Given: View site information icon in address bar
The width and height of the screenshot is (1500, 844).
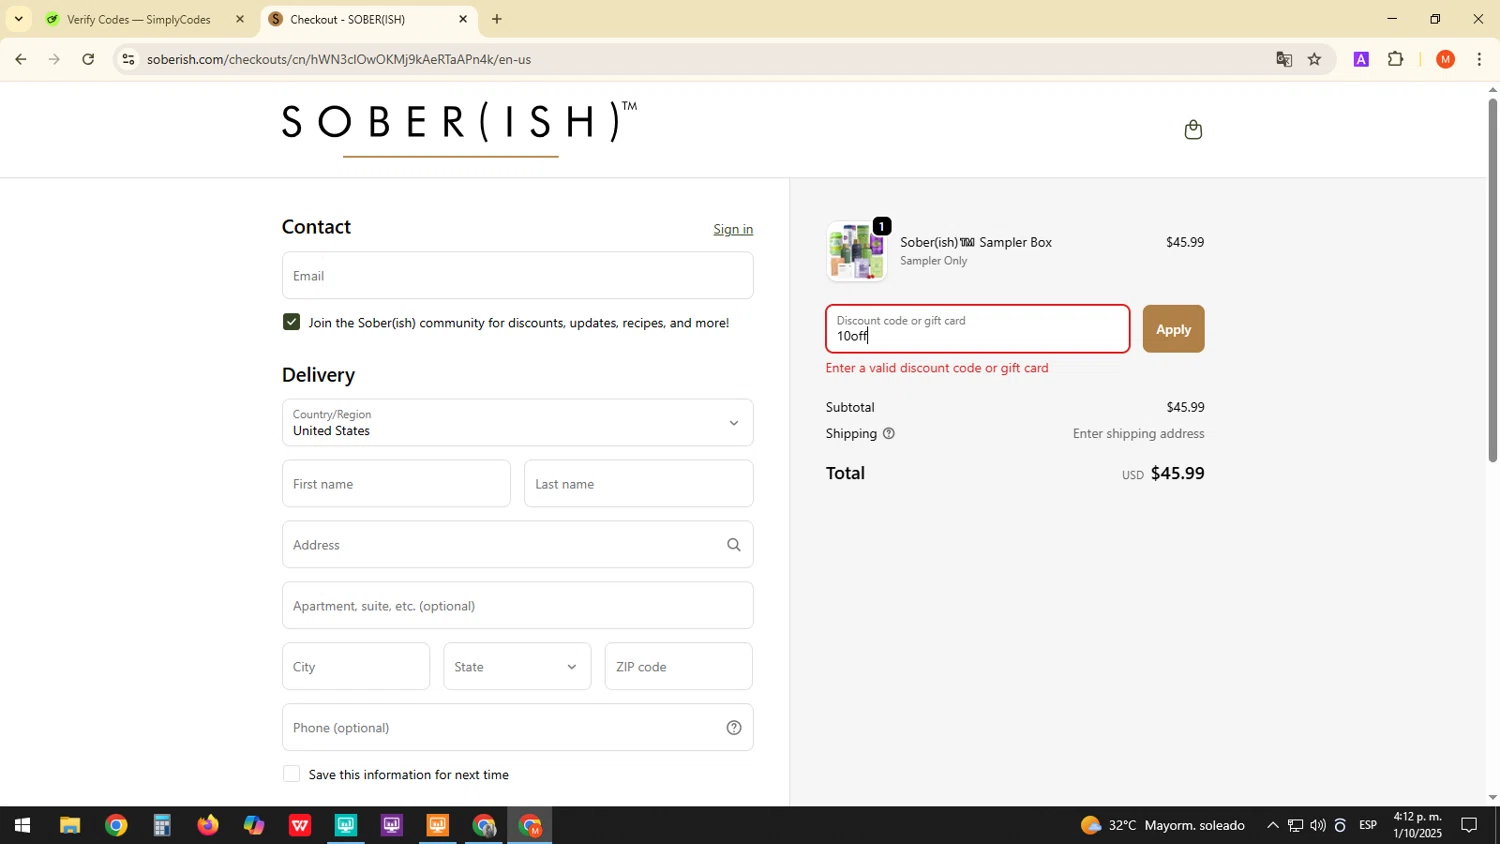Looking at the screenshot, I should pos(128,59).
